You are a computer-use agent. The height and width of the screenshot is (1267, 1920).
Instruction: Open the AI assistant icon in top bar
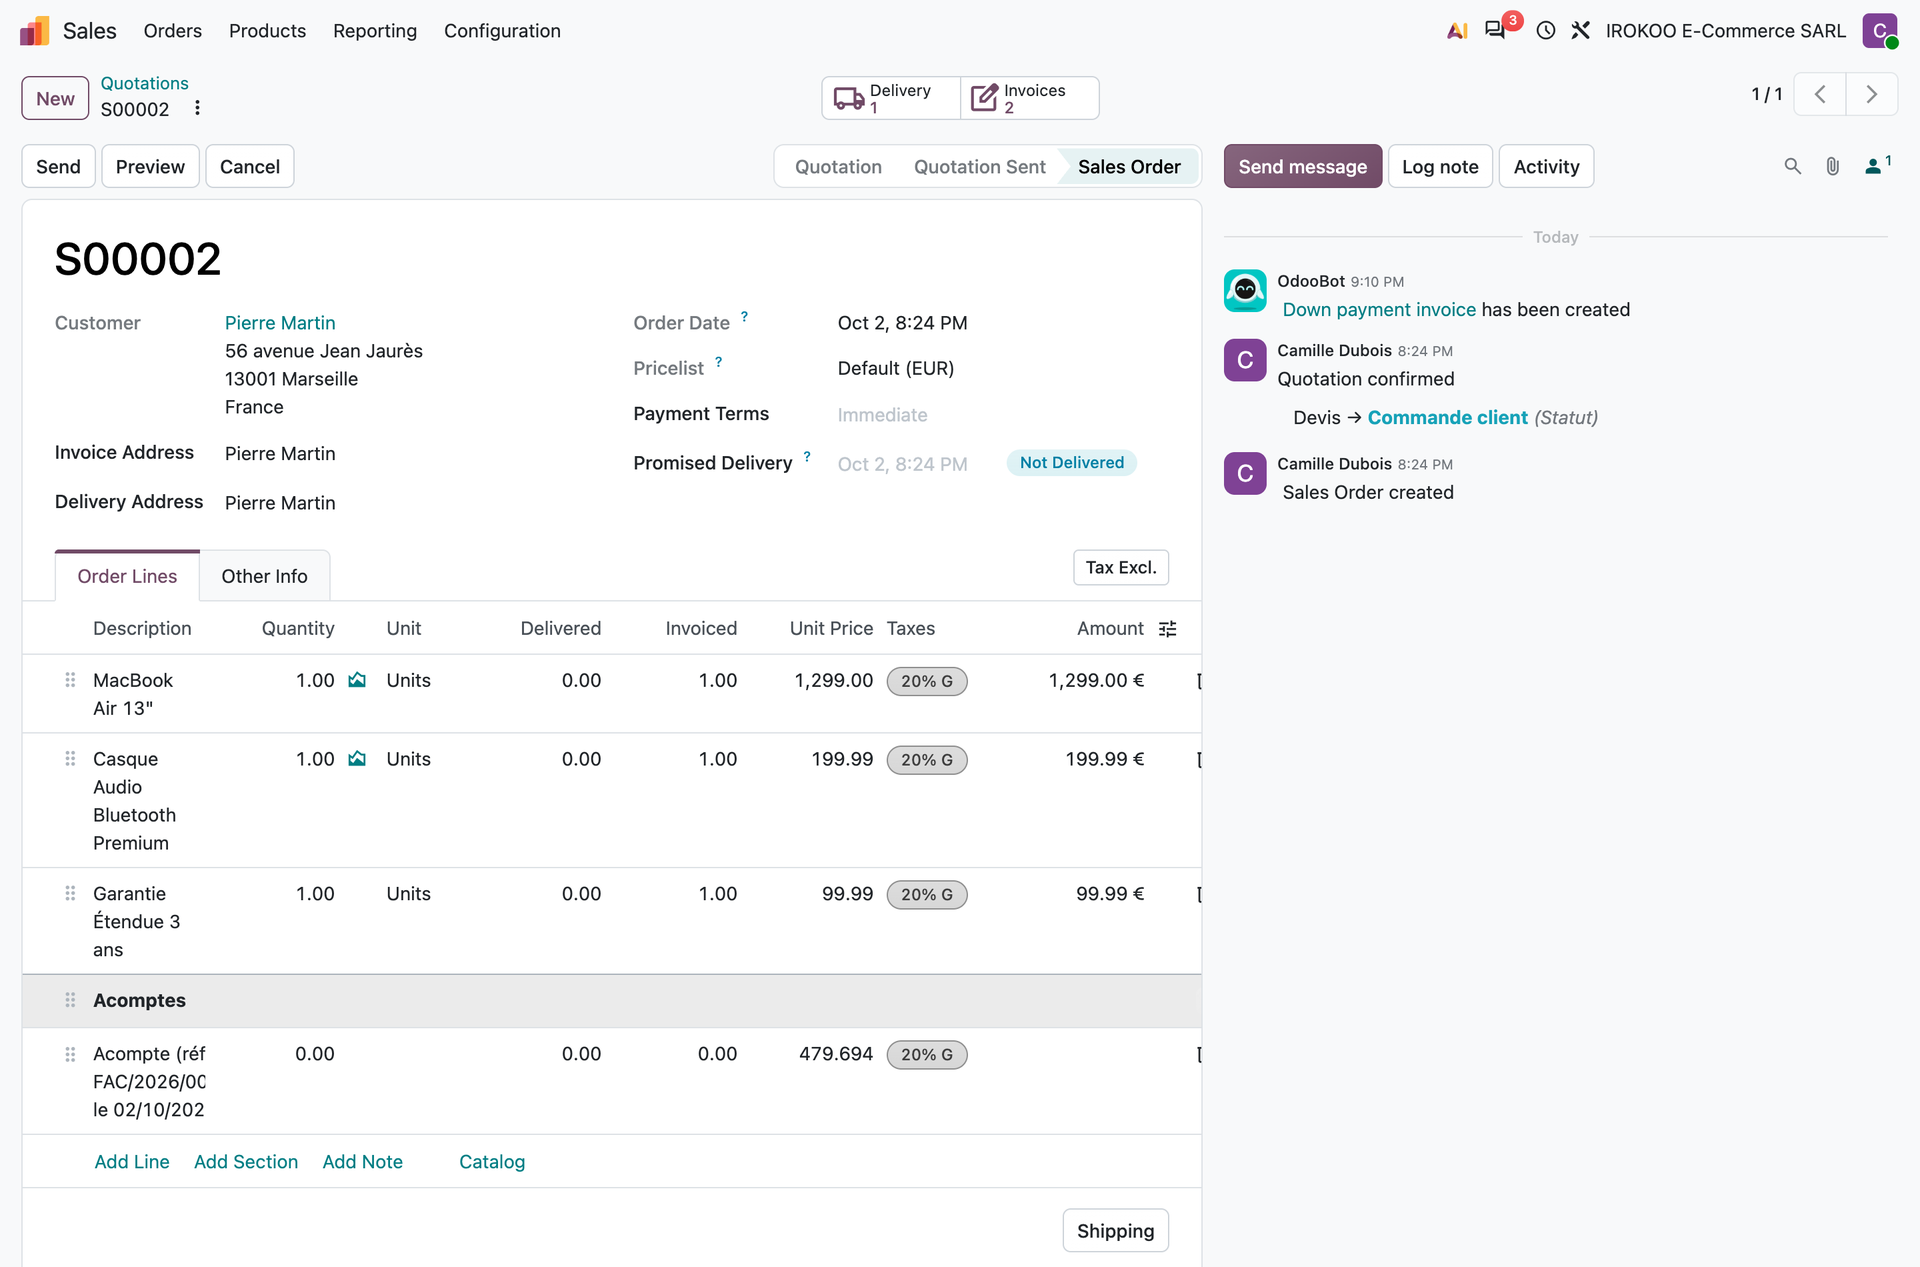tap(1457, 31)
